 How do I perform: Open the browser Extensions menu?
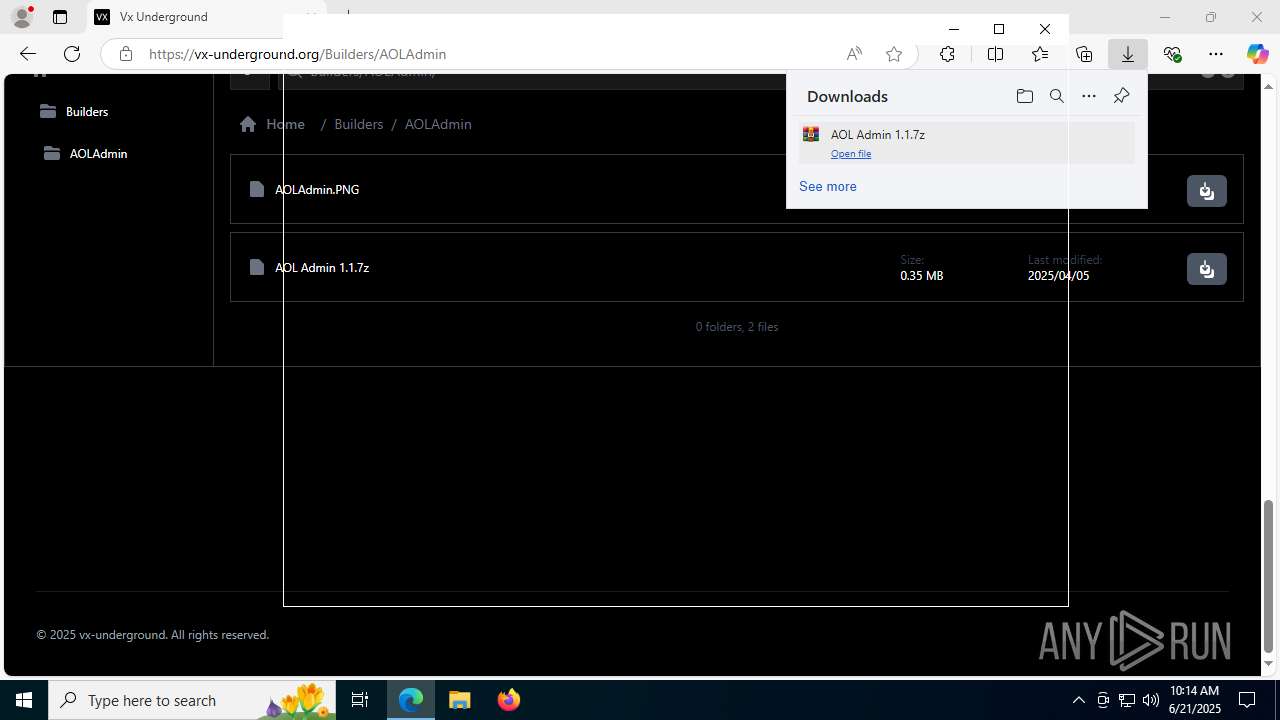(x=947, y=54)
